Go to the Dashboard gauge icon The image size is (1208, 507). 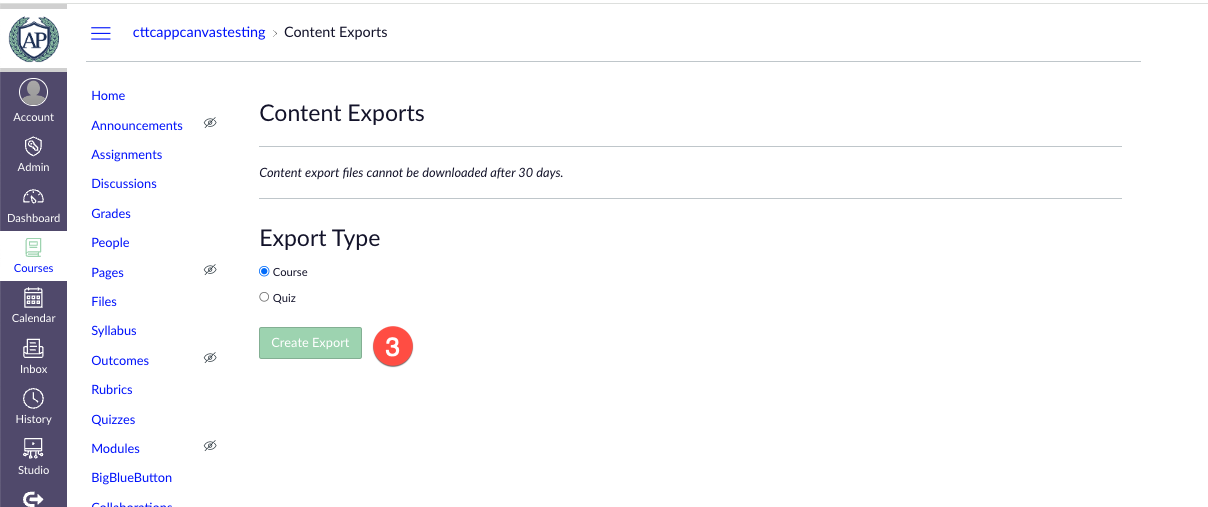click(x=33, y=197)
